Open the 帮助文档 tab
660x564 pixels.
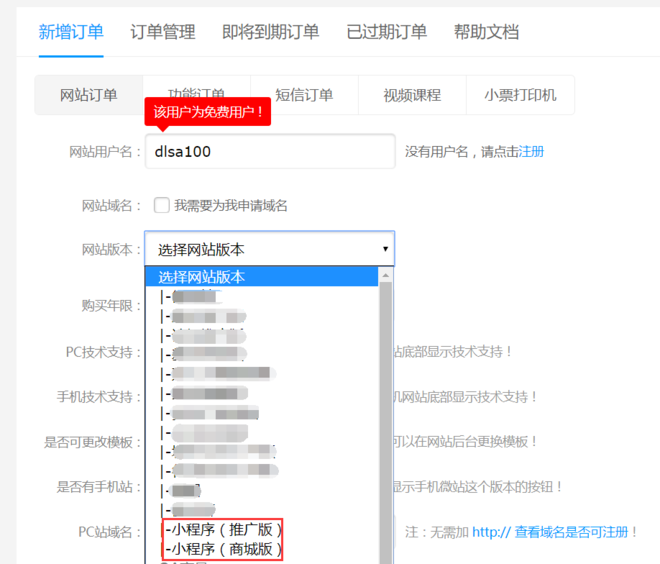pos(486,32)
